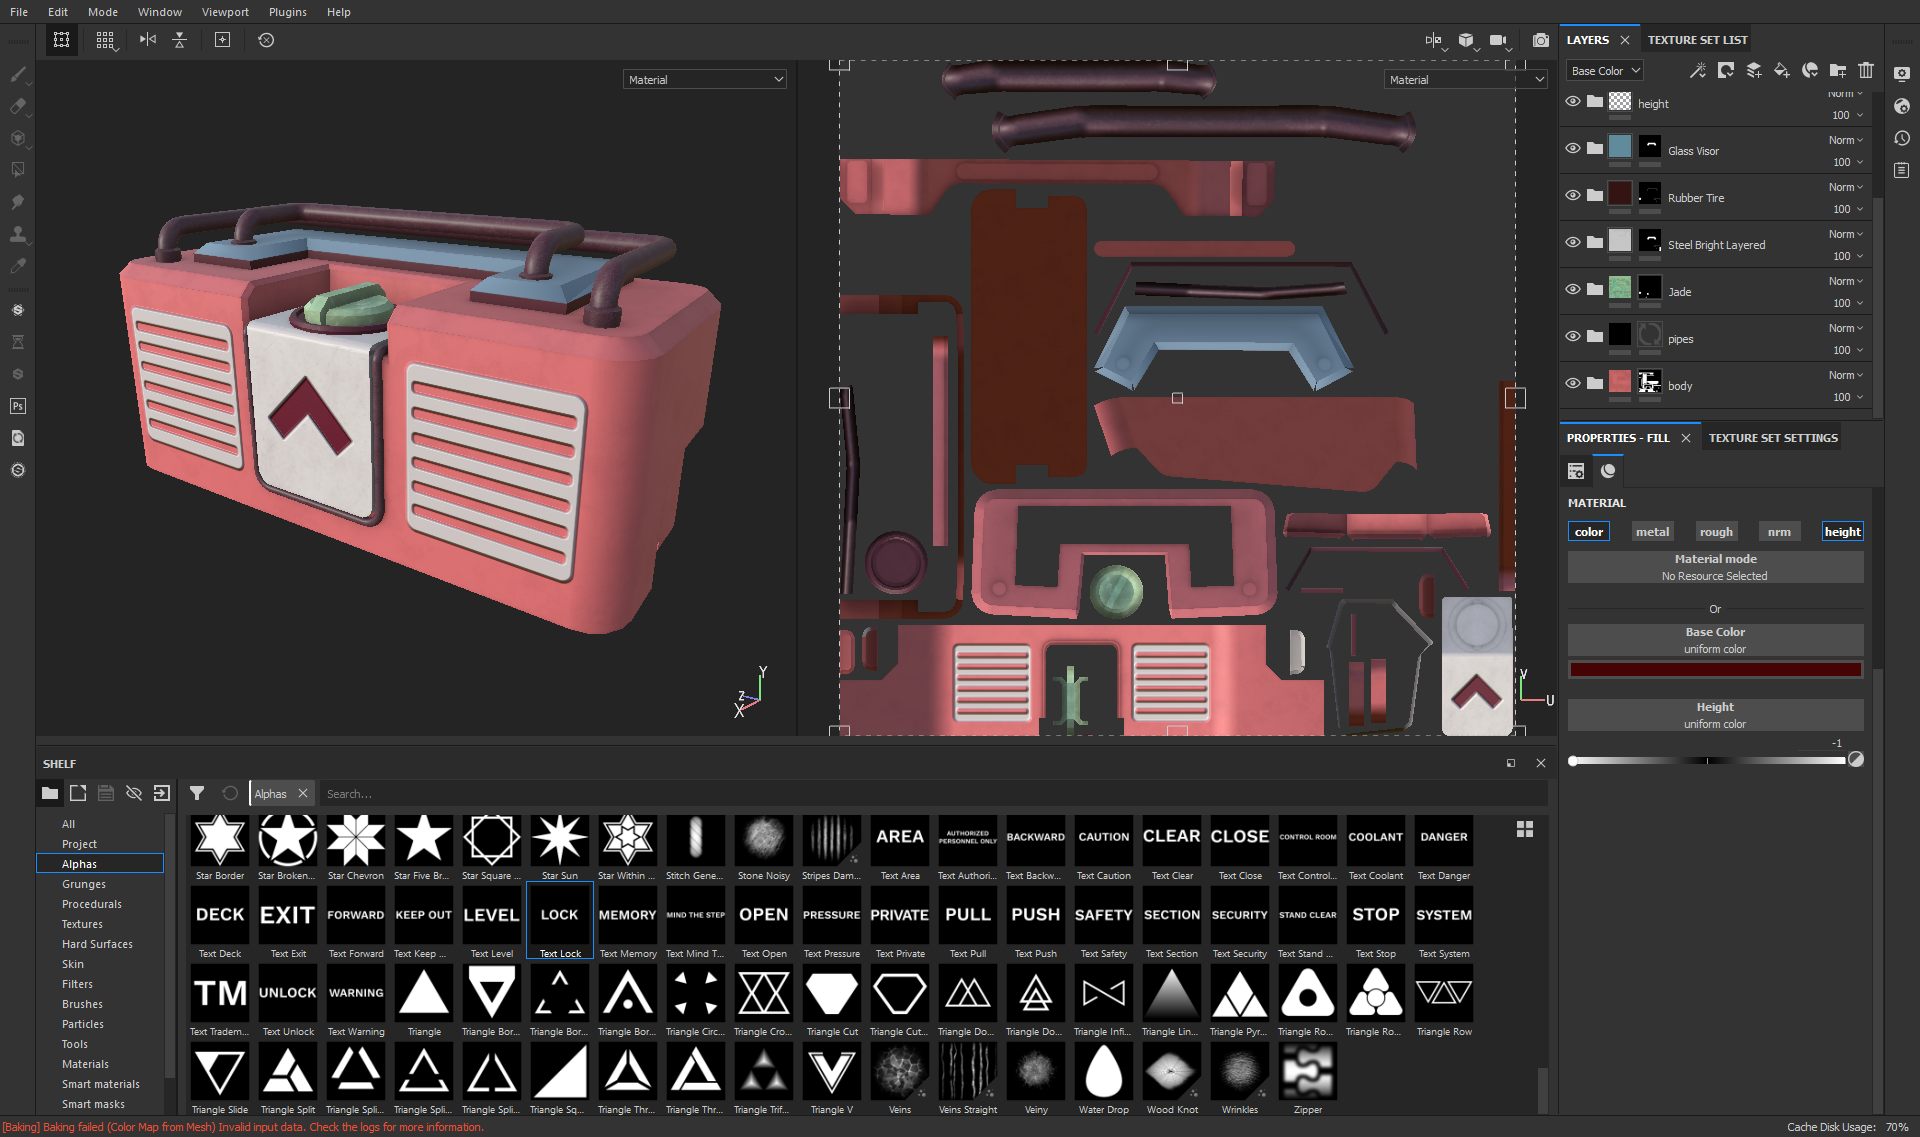Image resolution: width=1920 pixels, height=1137 pixels.
Task: Add a smart material layer icon
Action: [x=1810, y=70]
